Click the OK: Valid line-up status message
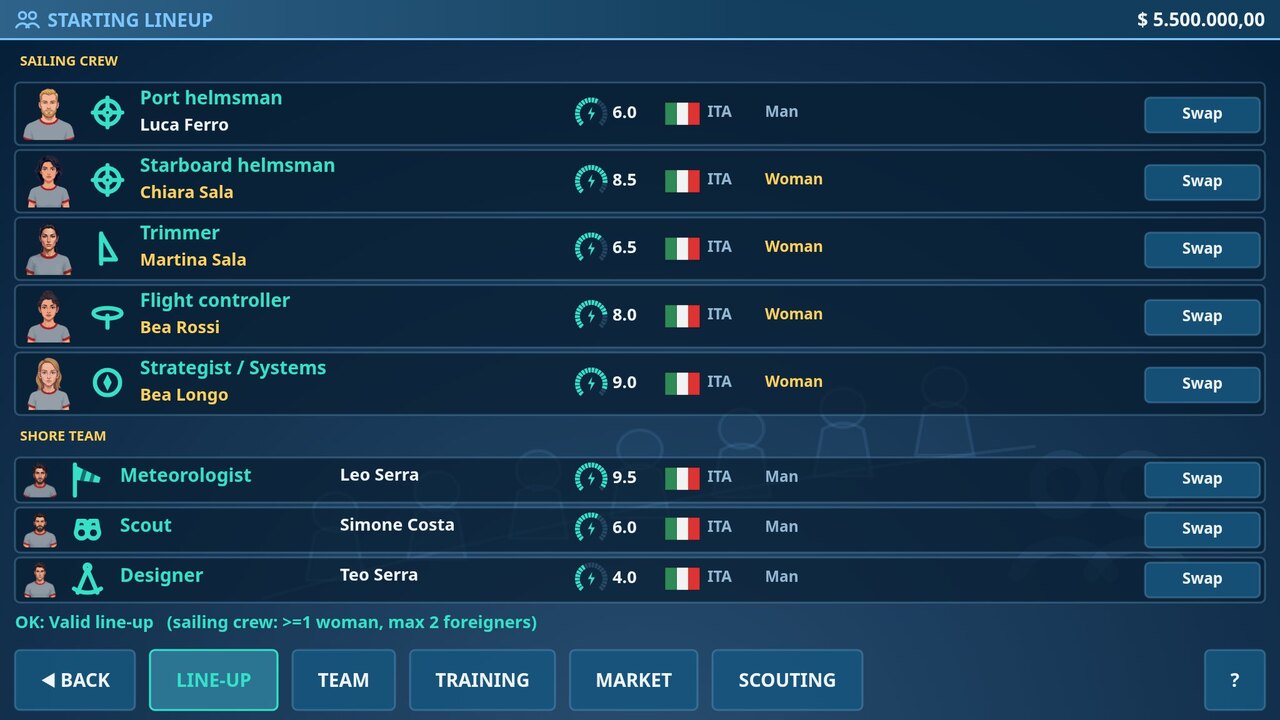This screenshot has width=1280, height=720. point(276,622)
